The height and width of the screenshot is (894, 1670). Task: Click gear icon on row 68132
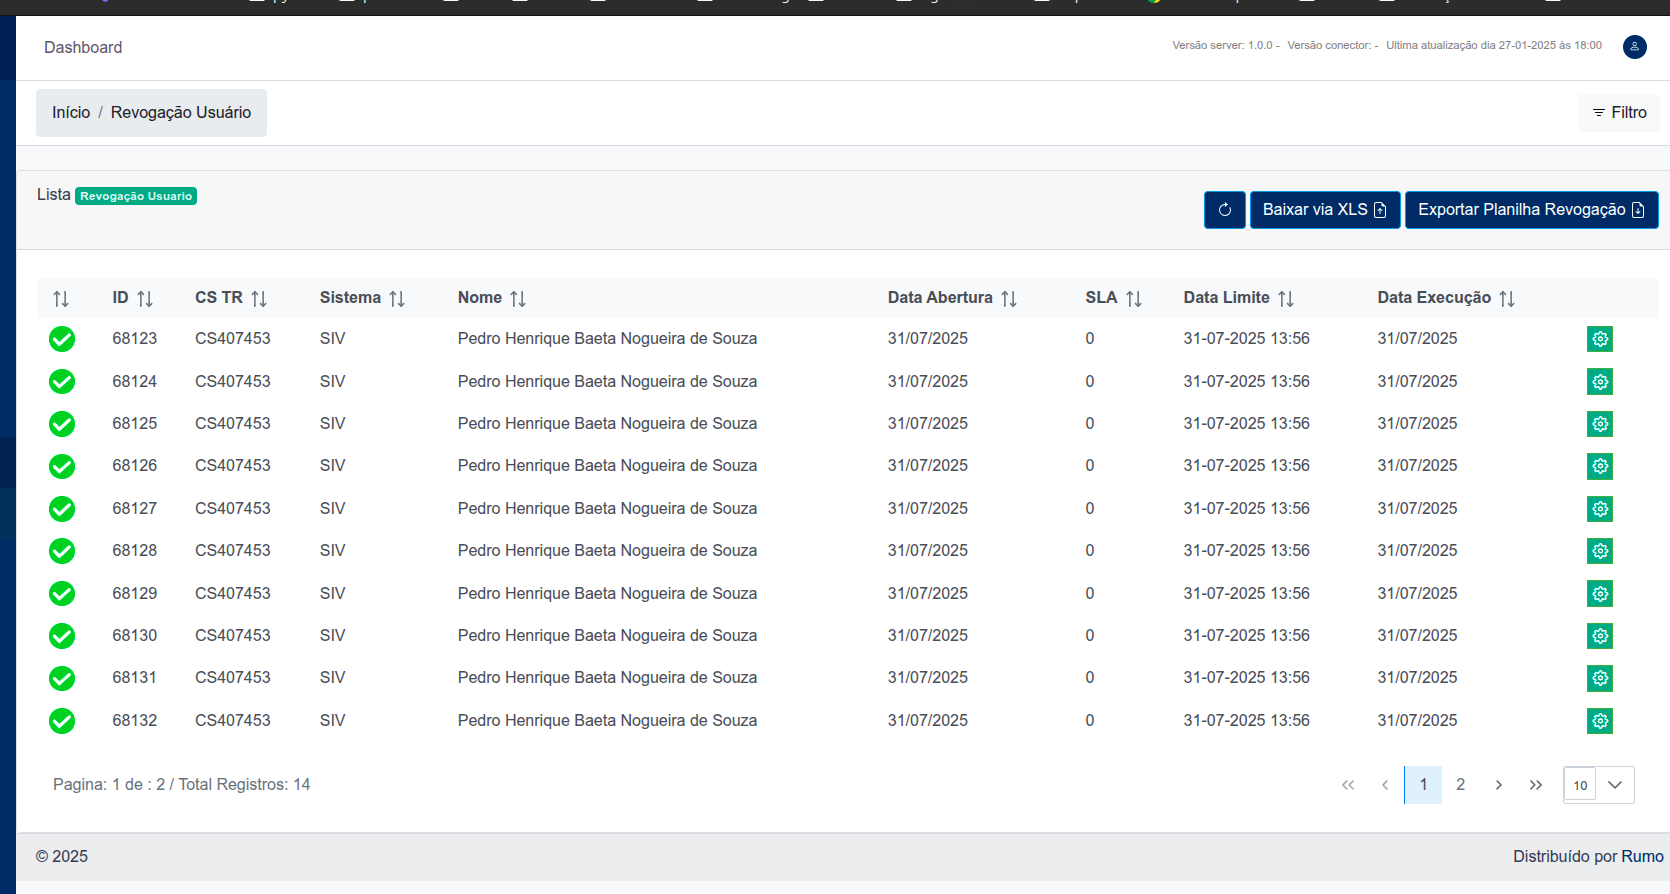[1599, 721]
